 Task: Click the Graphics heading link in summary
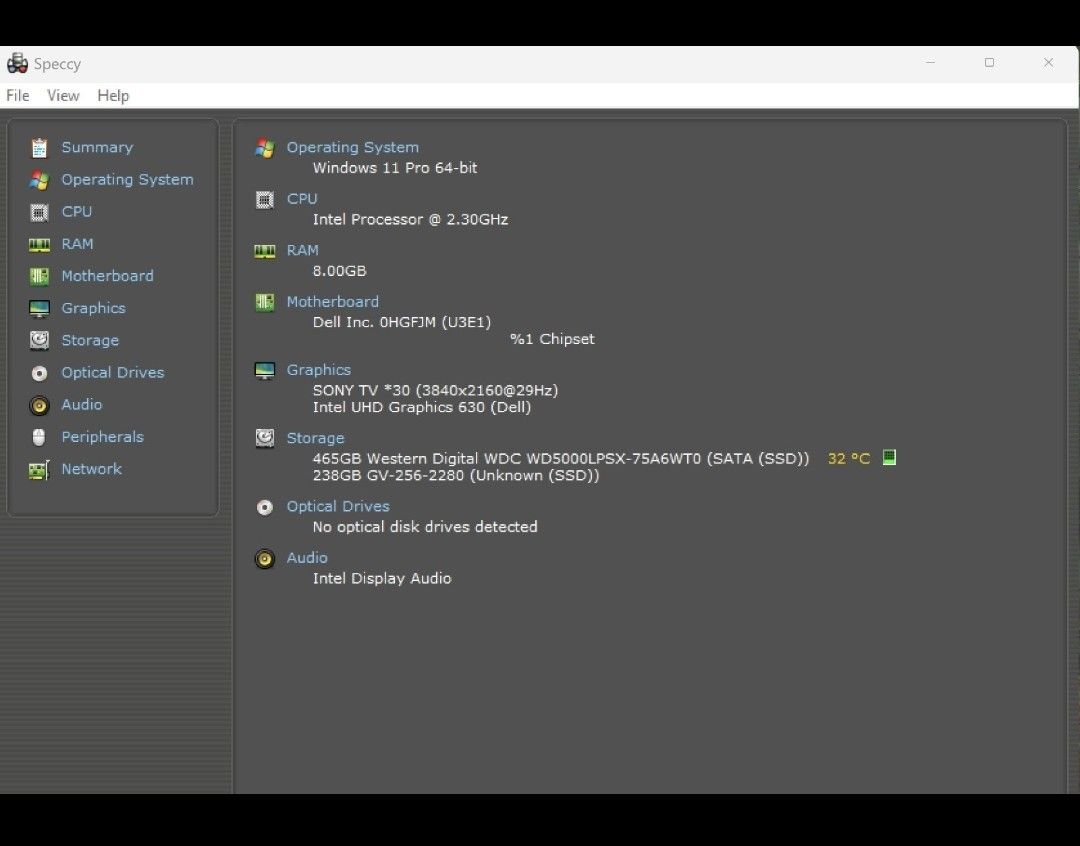click(318, 370)
